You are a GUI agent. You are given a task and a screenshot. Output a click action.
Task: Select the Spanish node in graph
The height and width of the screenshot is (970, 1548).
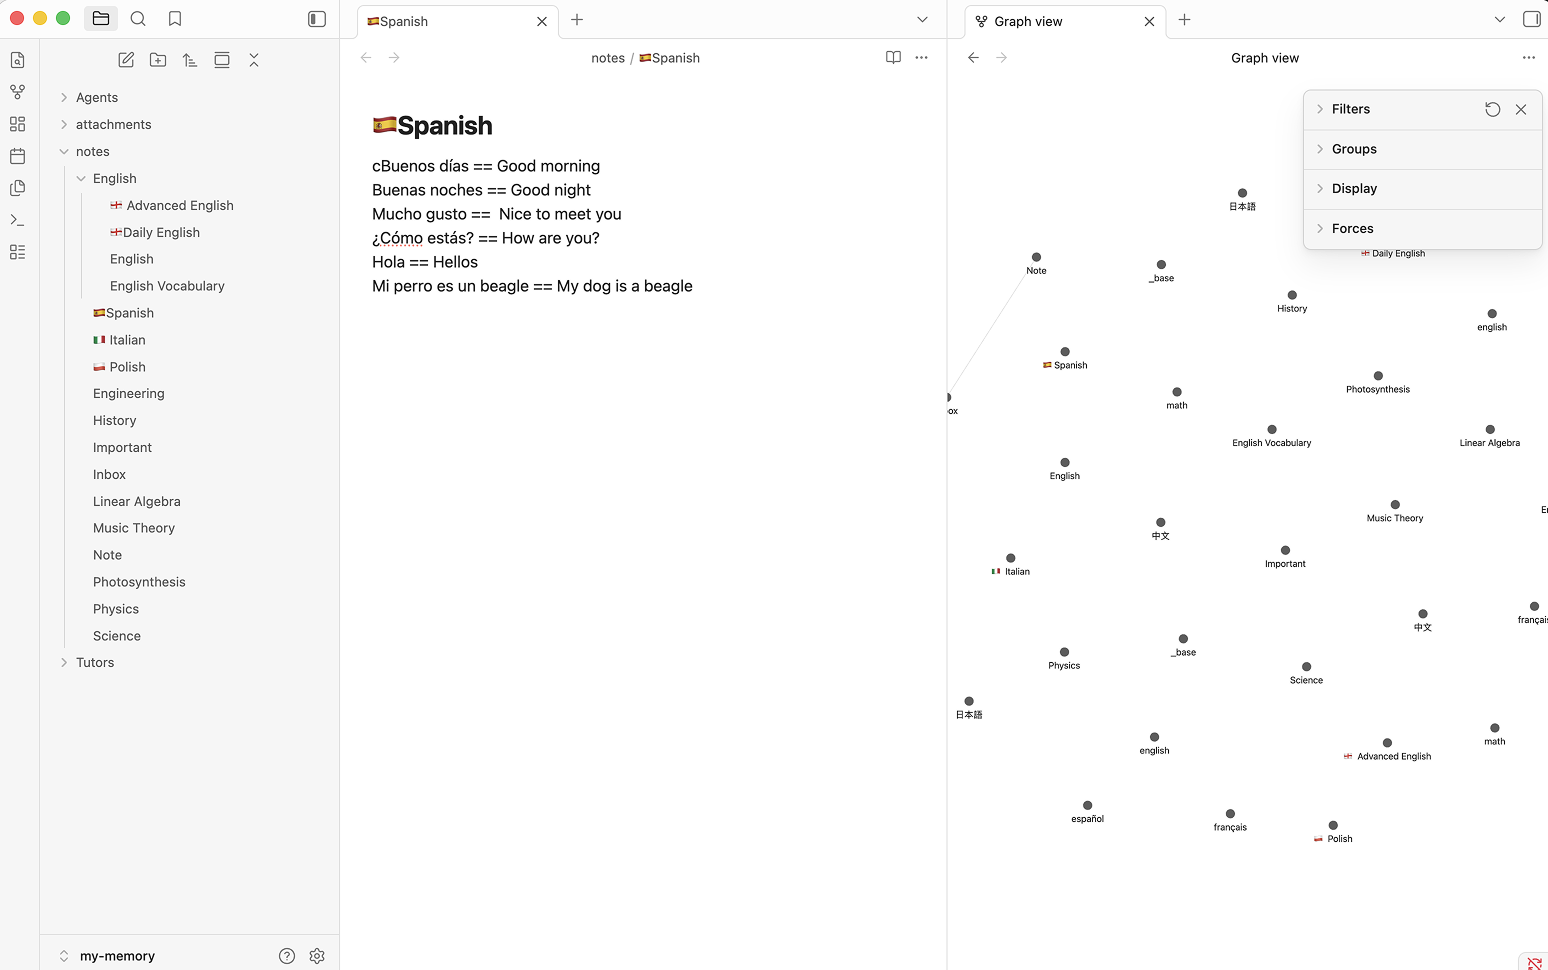(x=1065, y=352)
